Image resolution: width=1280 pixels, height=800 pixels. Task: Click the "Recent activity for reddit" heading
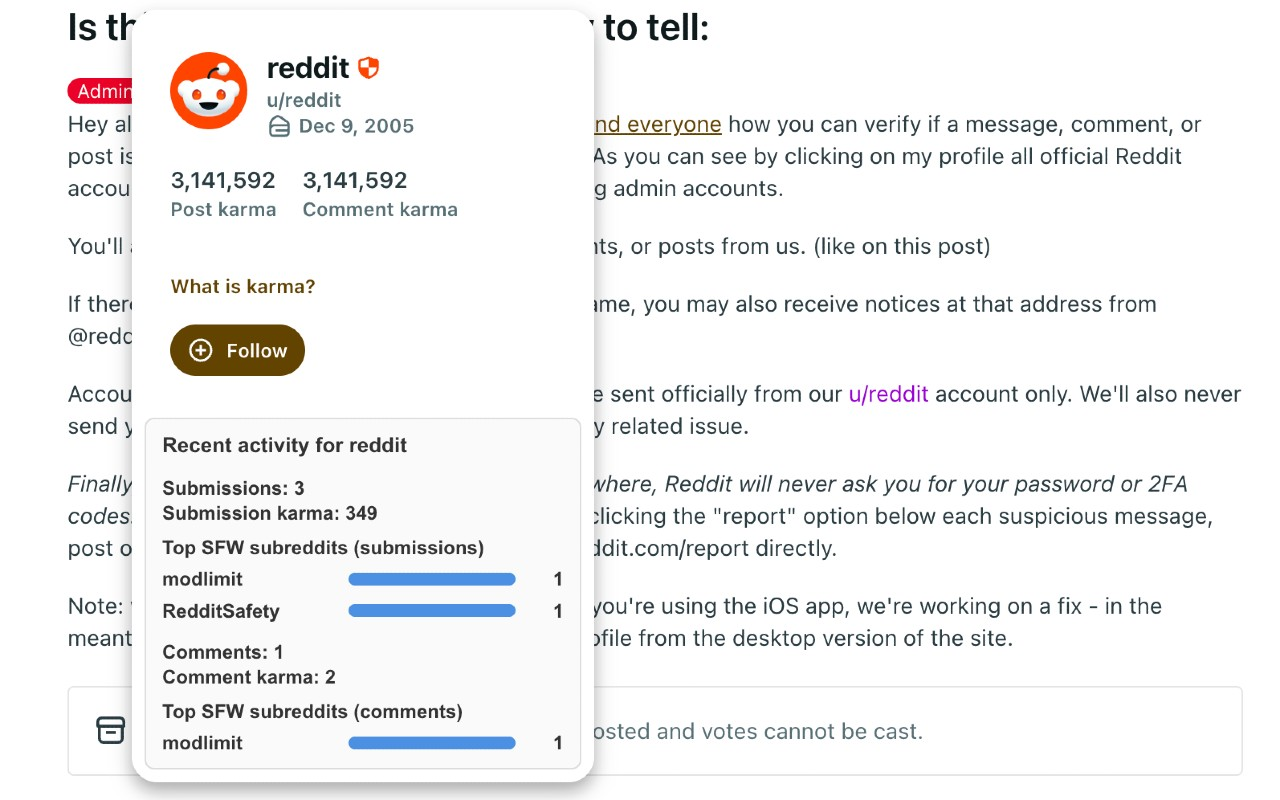[285, 445]
